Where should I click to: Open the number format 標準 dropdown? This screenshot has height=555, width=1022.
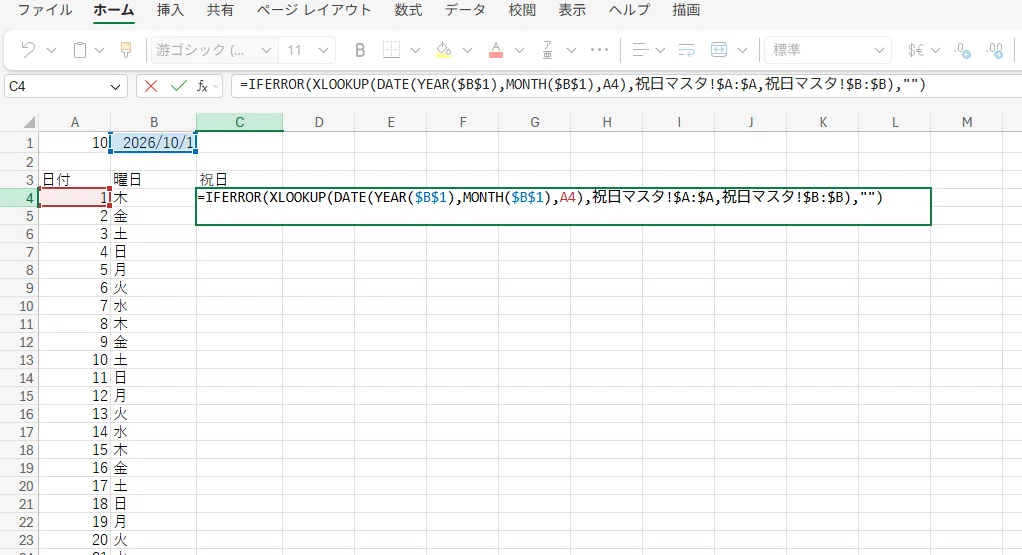pyautogui.click(x=827, y=50)
